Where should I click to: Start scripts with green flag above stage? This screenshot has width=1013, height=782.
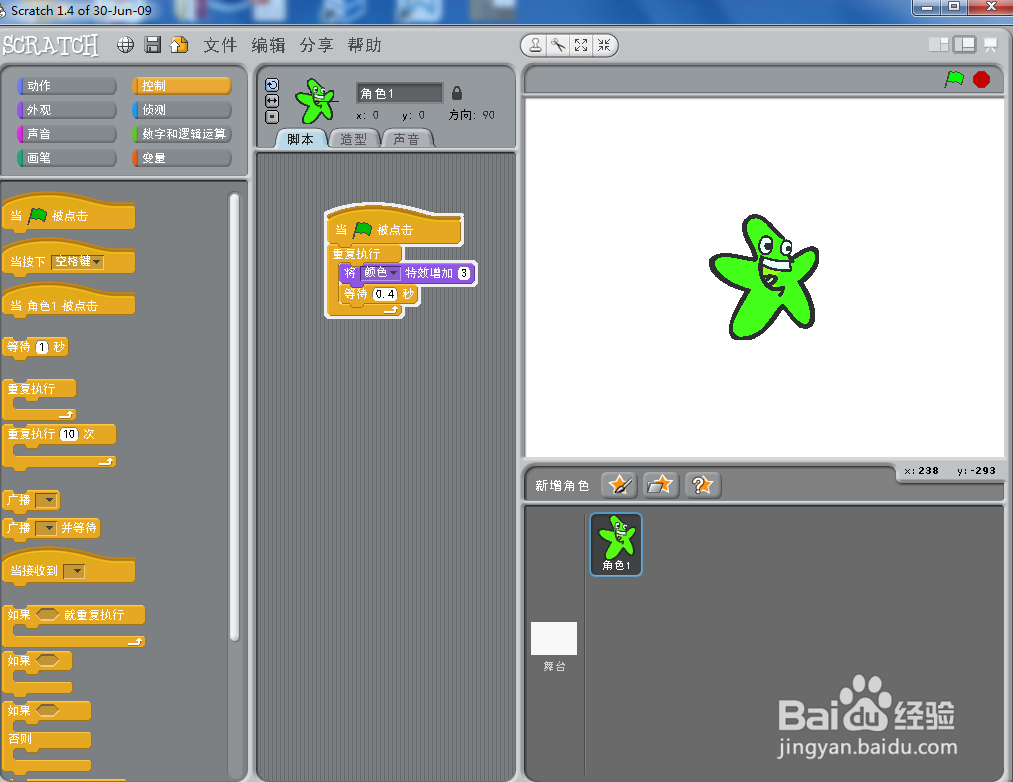pyautogui.click(x=954, y=79)
